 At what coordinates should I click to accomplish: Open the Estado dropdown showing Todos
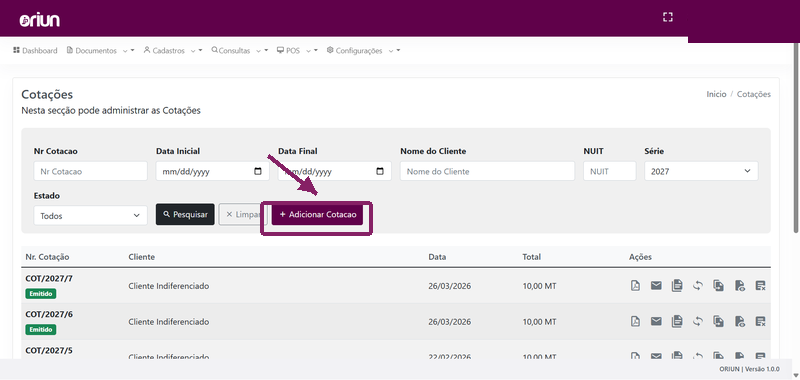click(x=90, y=216)
